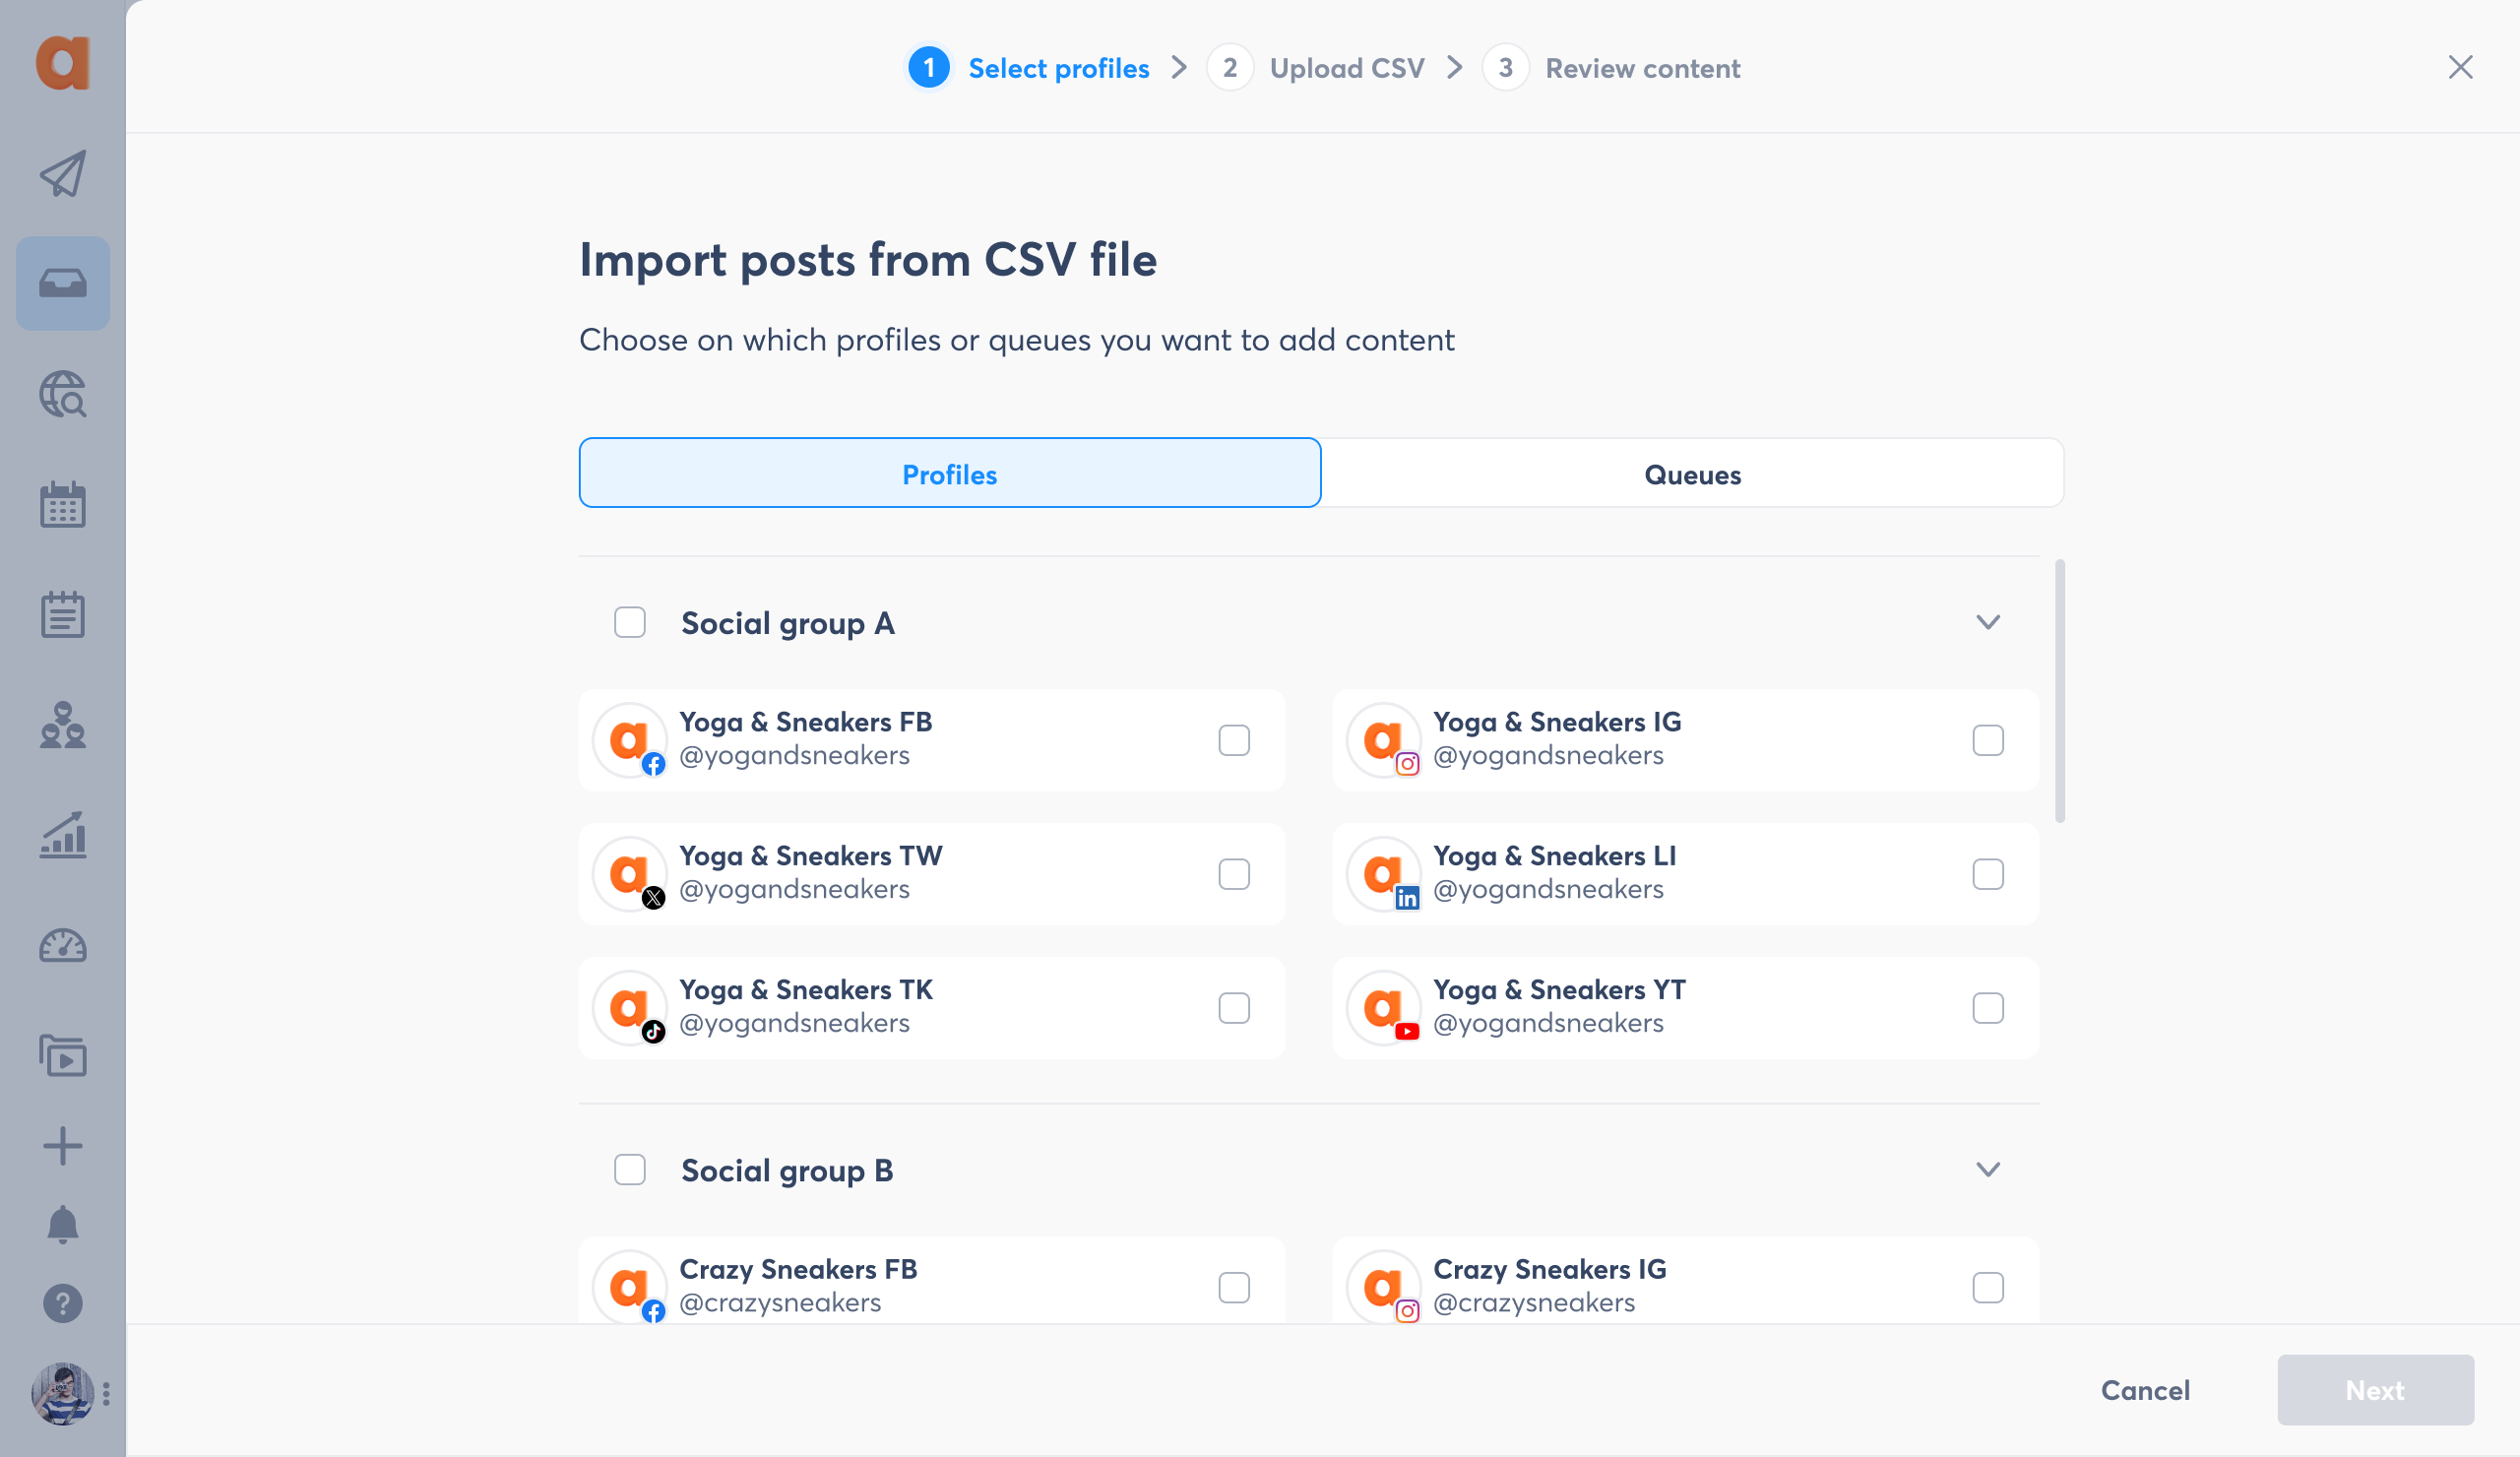Screen dimensions: 2520x1457
Task: Click the inbox tray sidebar icon
Action: tap(62, 284)
